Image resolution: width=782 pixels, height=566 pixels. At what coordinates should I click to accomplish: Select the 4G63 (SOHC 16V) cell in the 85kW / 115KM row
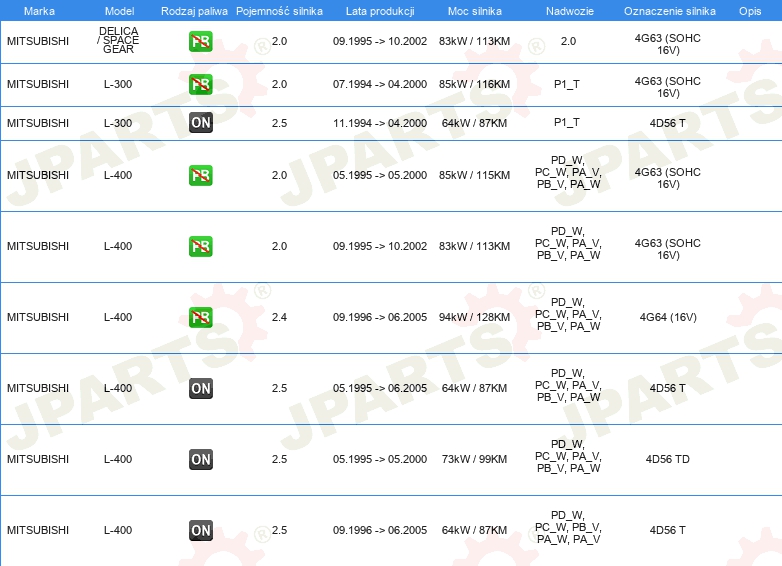tap(668, 178)
